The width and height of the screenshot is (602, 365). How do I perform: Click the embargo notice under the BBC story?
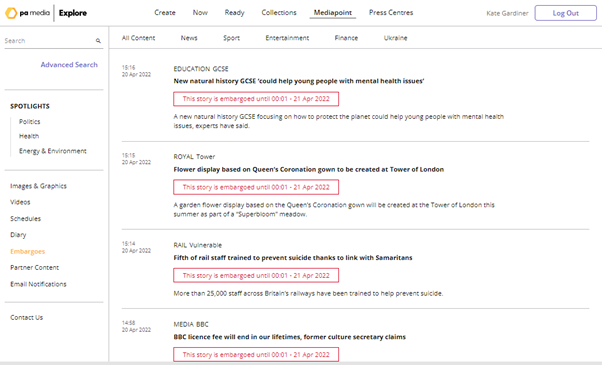point(256,355)
